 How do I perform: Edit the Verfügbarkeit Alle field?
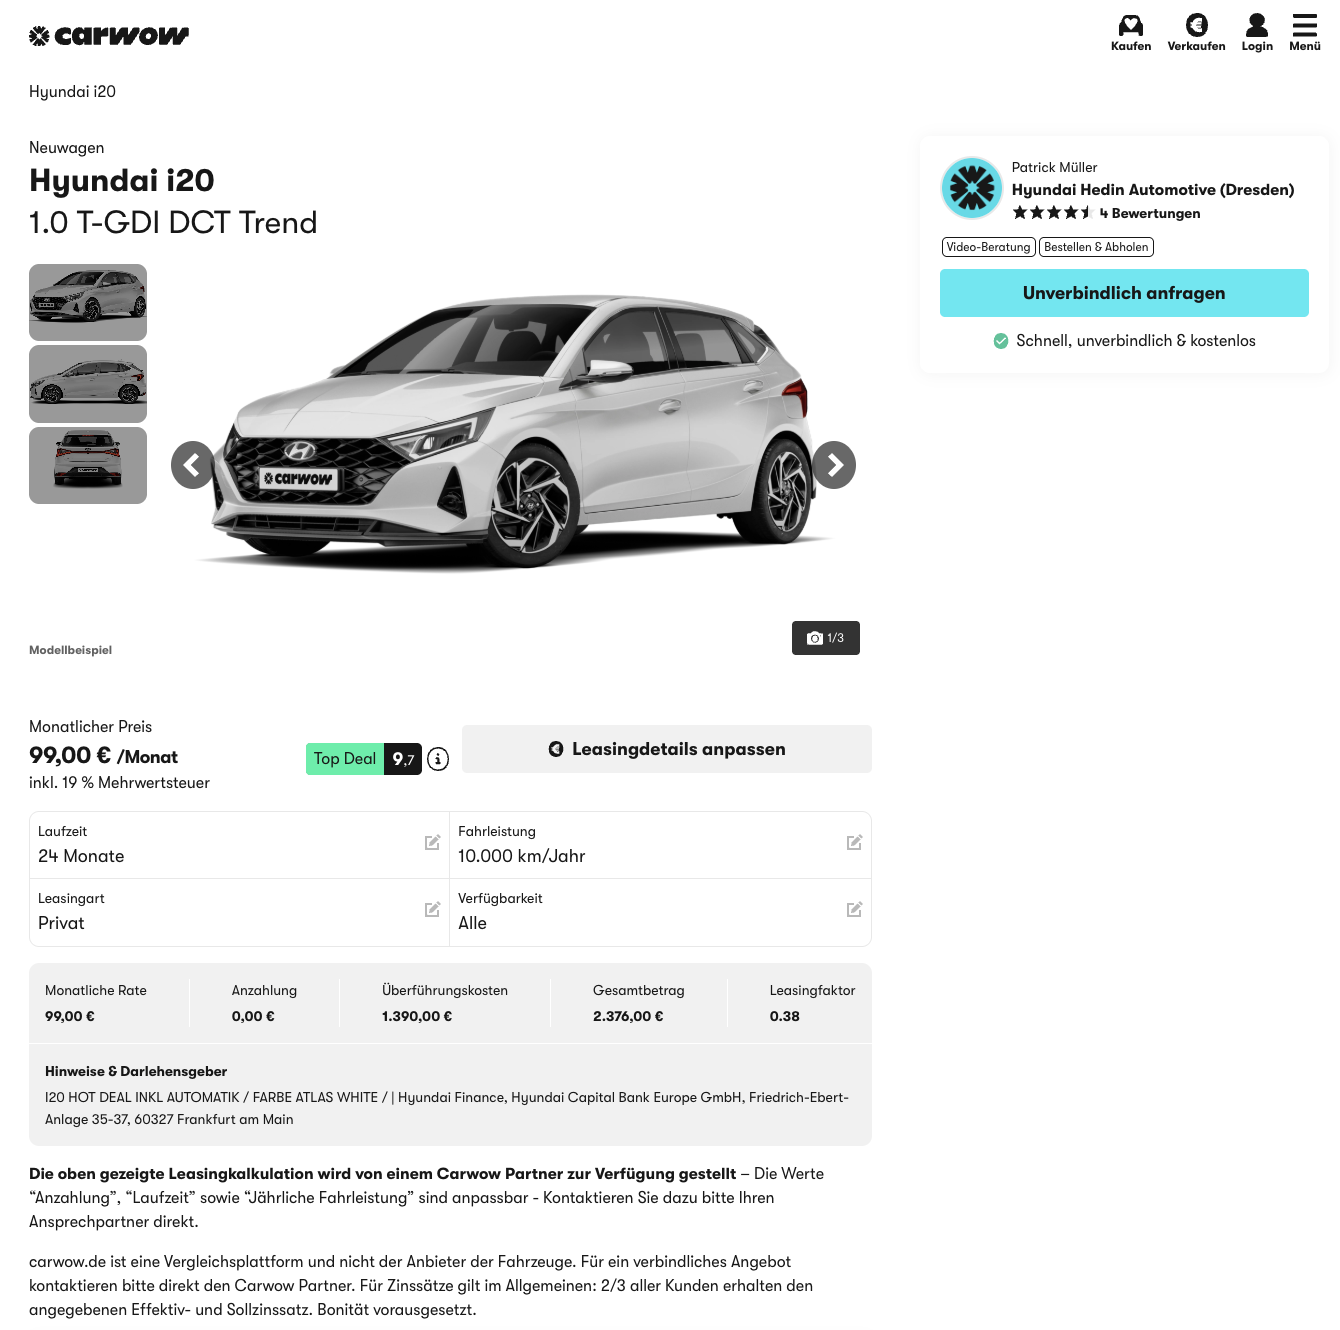661,912
